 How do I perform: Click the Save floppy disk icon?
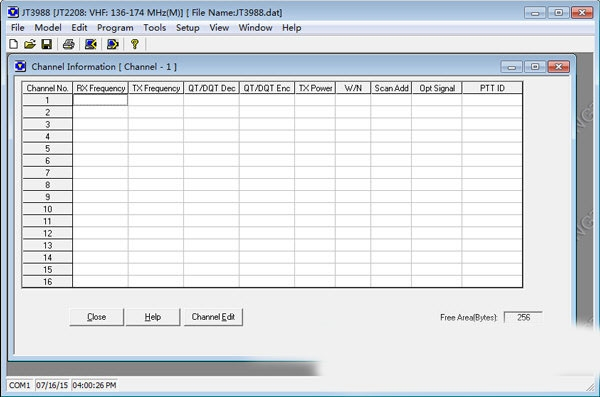pyautogui.click(x=47, y=44)
